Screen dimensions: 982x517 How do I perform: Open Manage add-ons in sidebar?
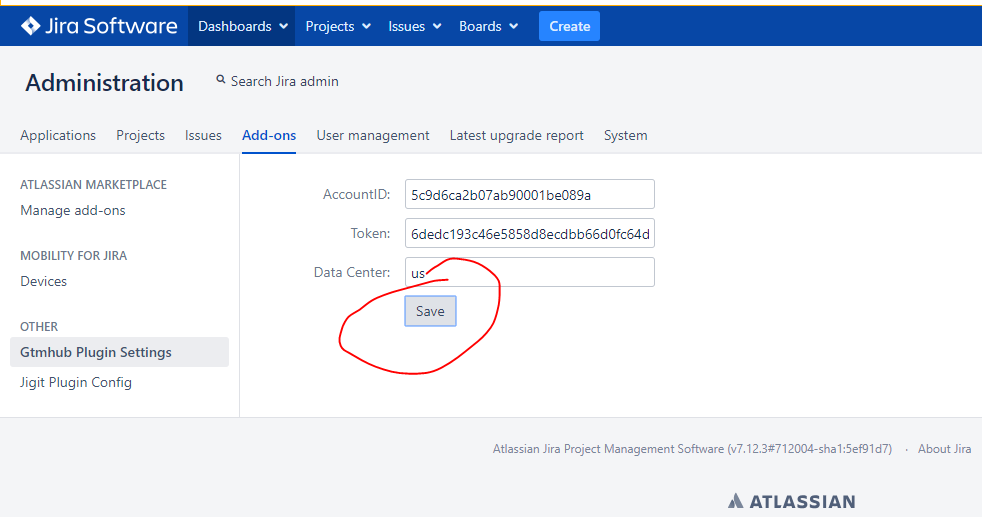(73, 210)
